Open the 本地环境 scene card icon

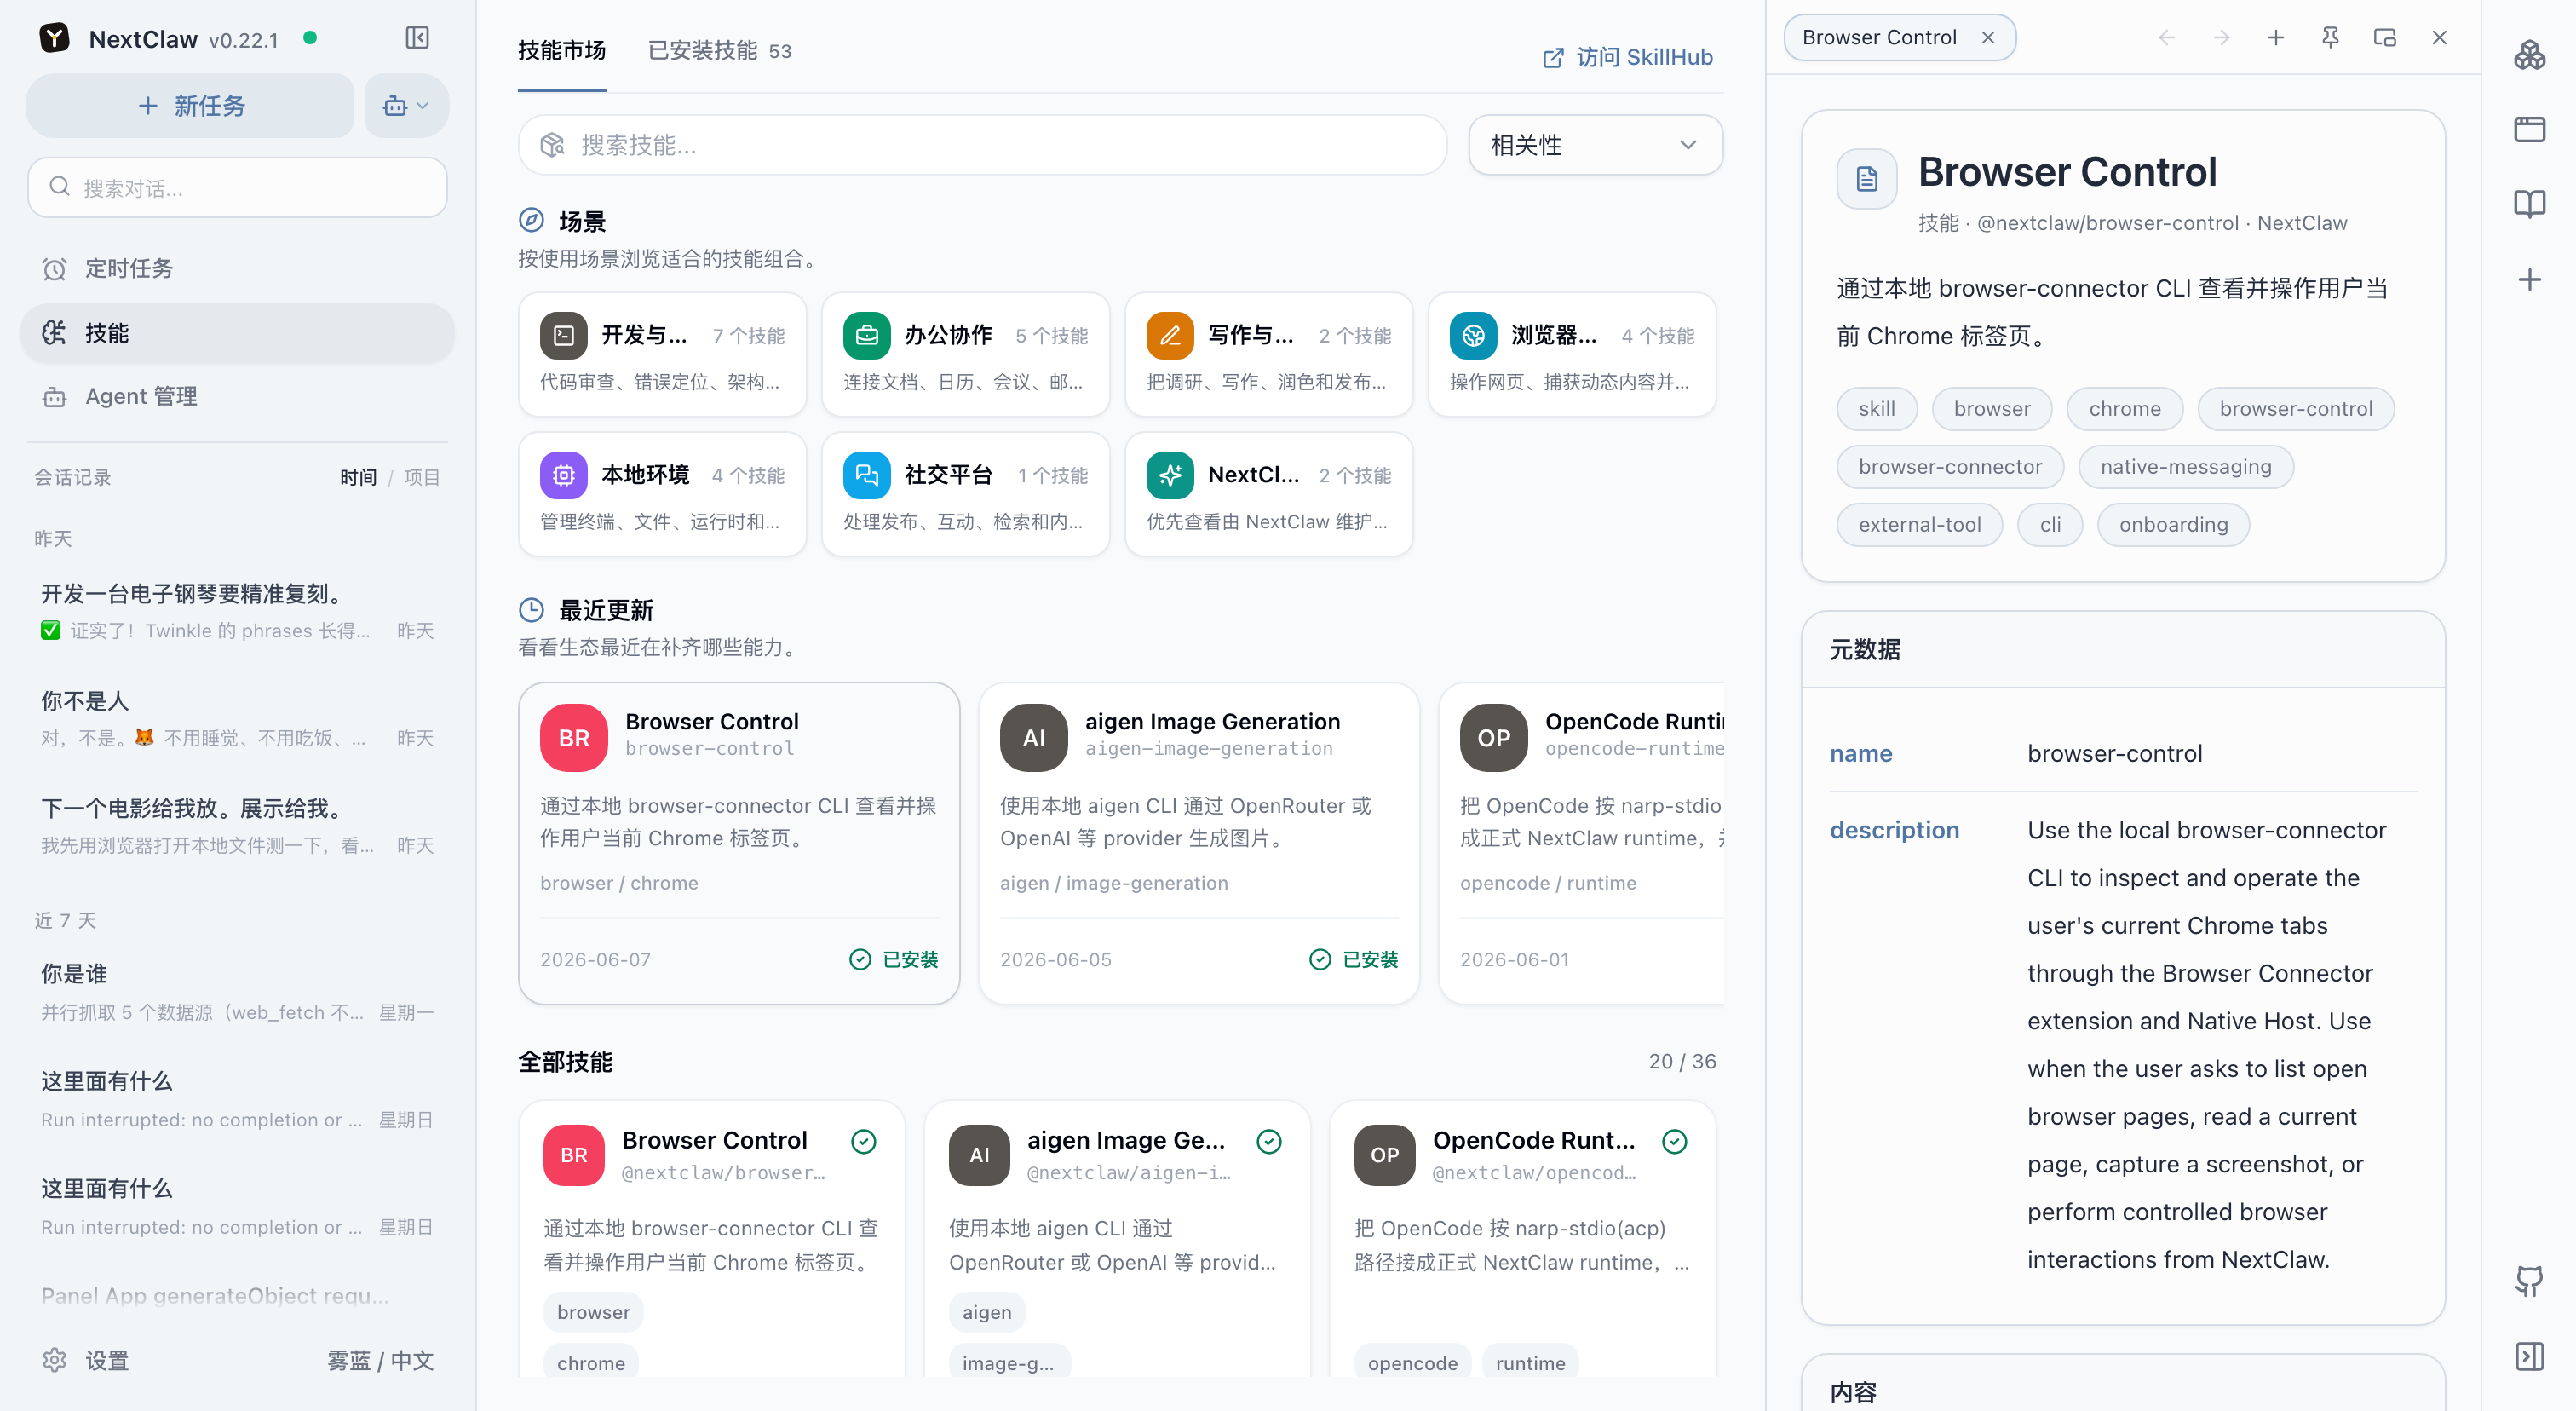pyautogui.click(x=563, y=475)
